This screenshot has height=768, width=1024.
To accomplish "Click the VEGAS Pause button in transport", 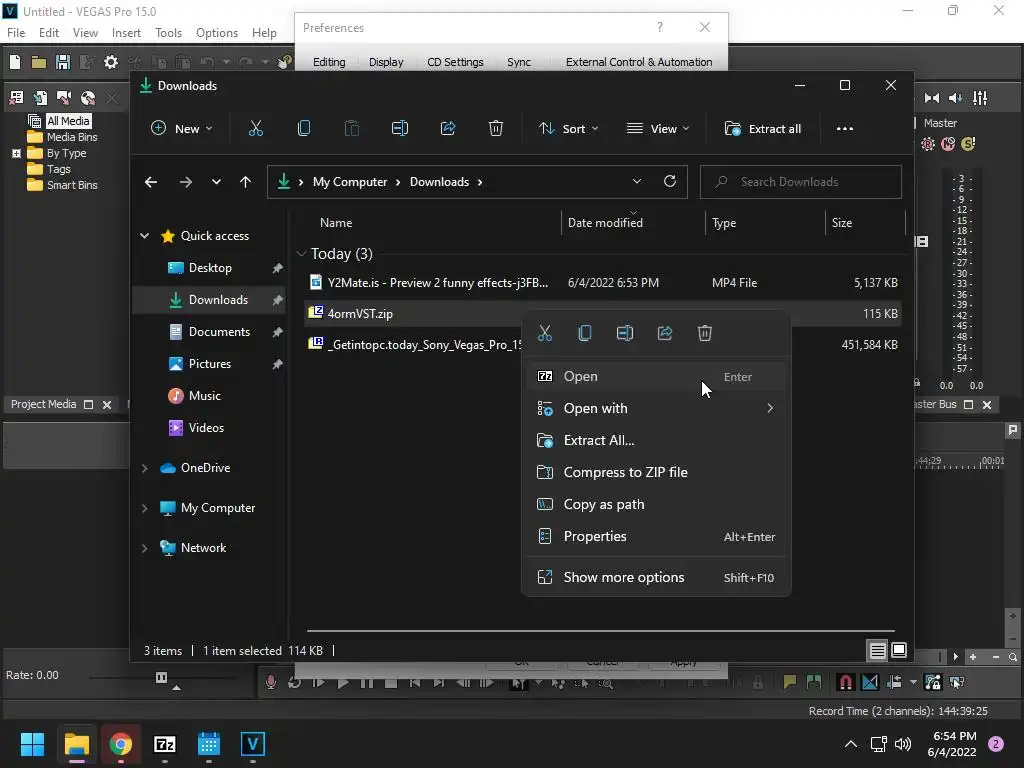I will (366, 682).
